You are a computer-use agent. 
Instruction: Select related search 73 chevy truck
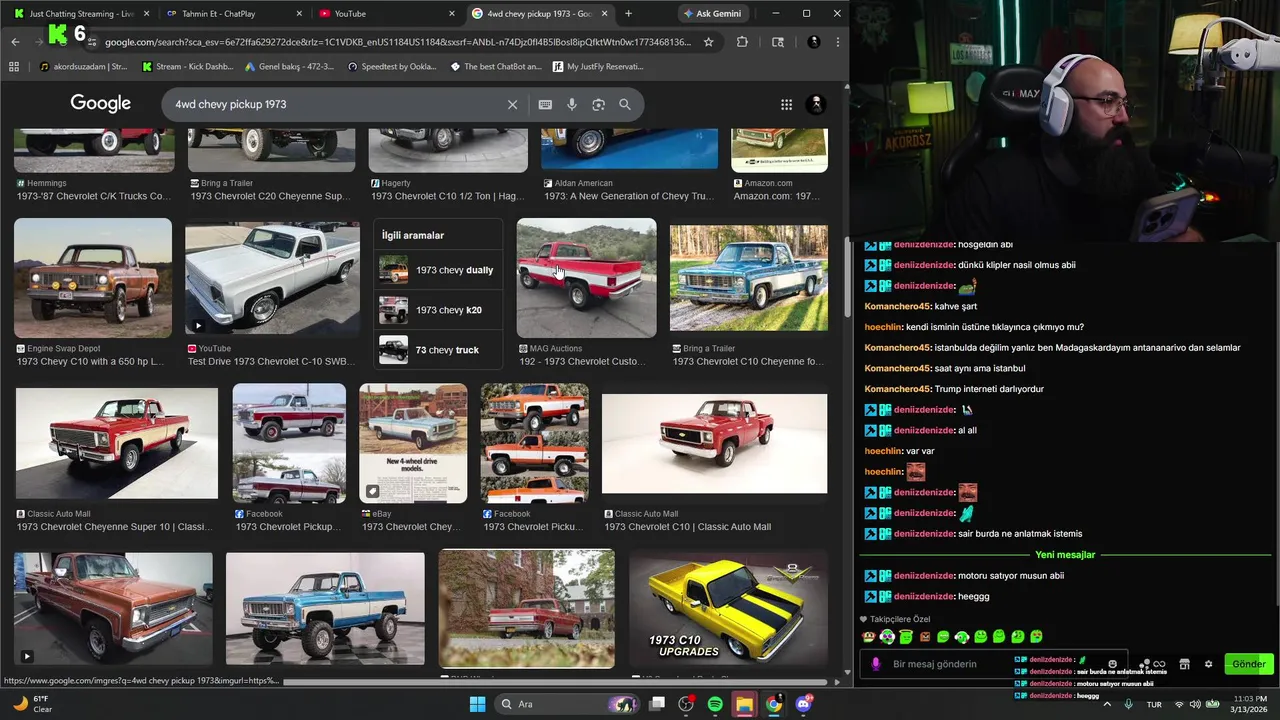coord(438,350)
